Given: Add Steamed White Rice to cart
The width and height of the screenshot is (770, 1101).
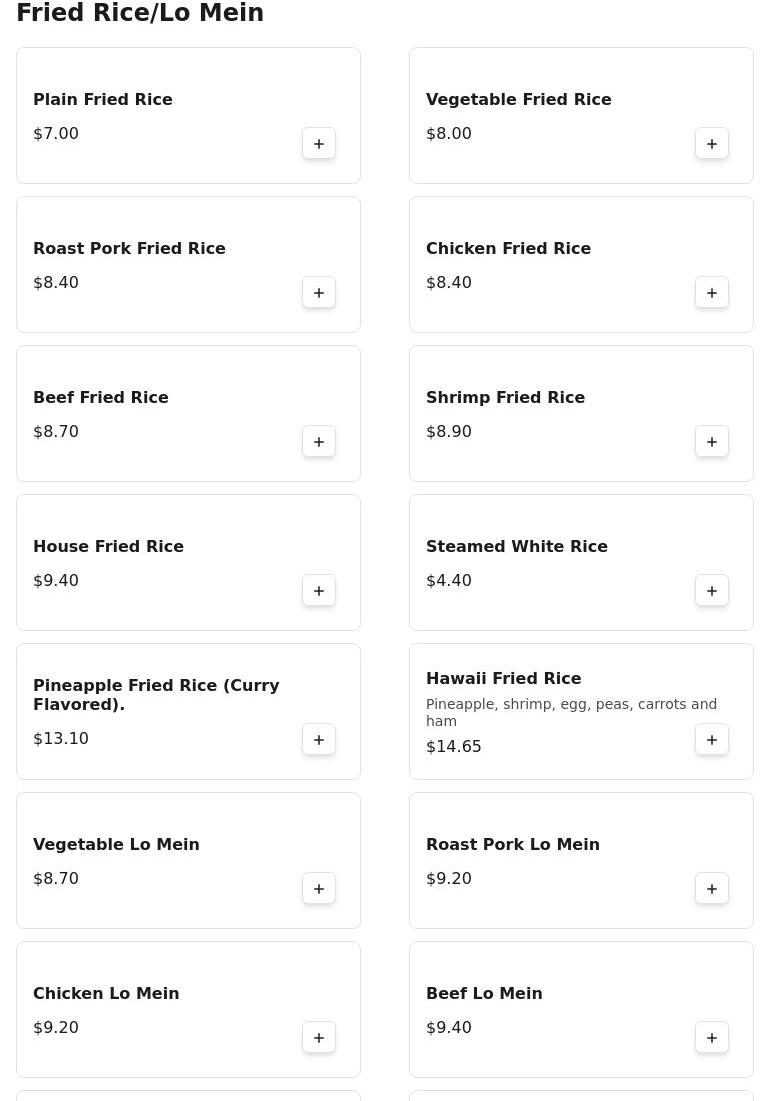Looking at the screenshot, I should [x=712, y=591].
